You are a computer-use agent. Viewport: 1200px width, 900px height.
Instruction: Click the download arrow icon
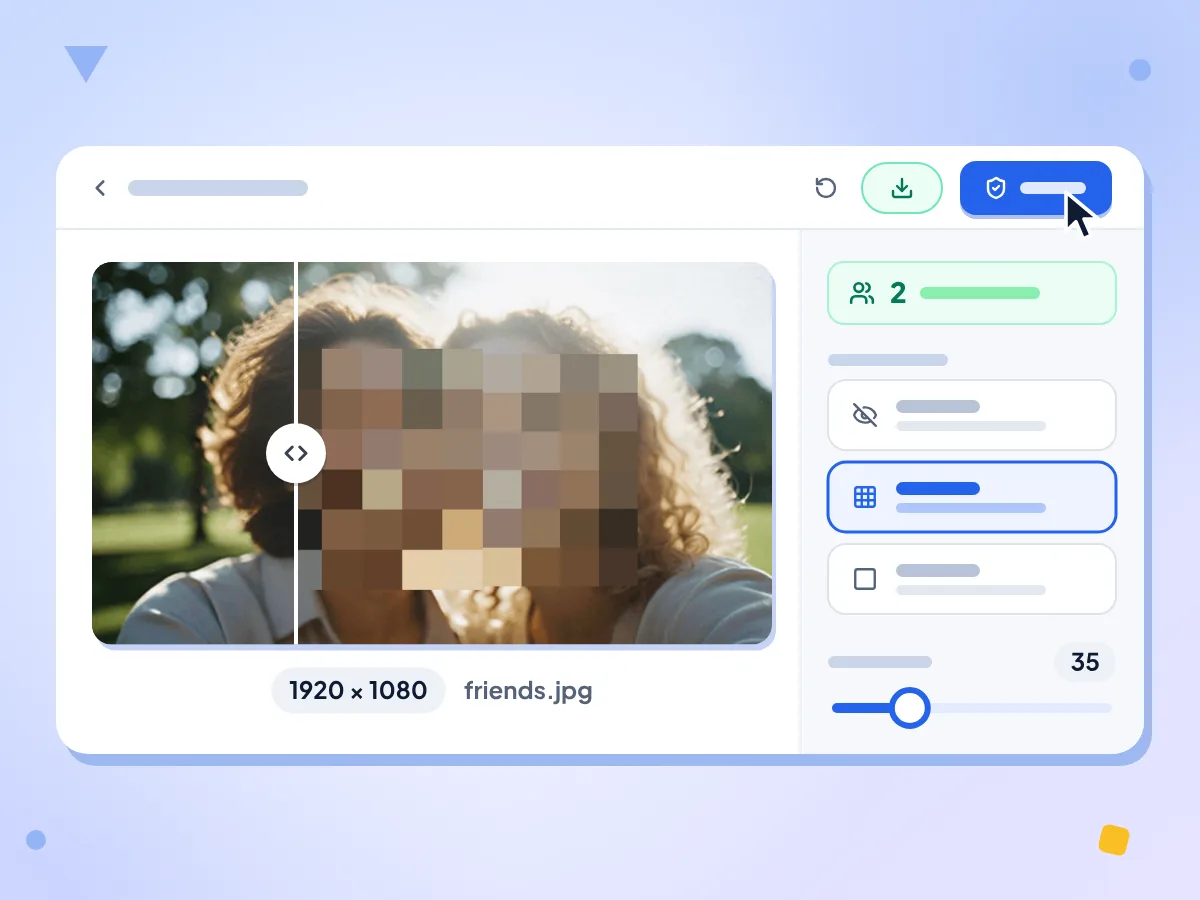coord(902,188)
